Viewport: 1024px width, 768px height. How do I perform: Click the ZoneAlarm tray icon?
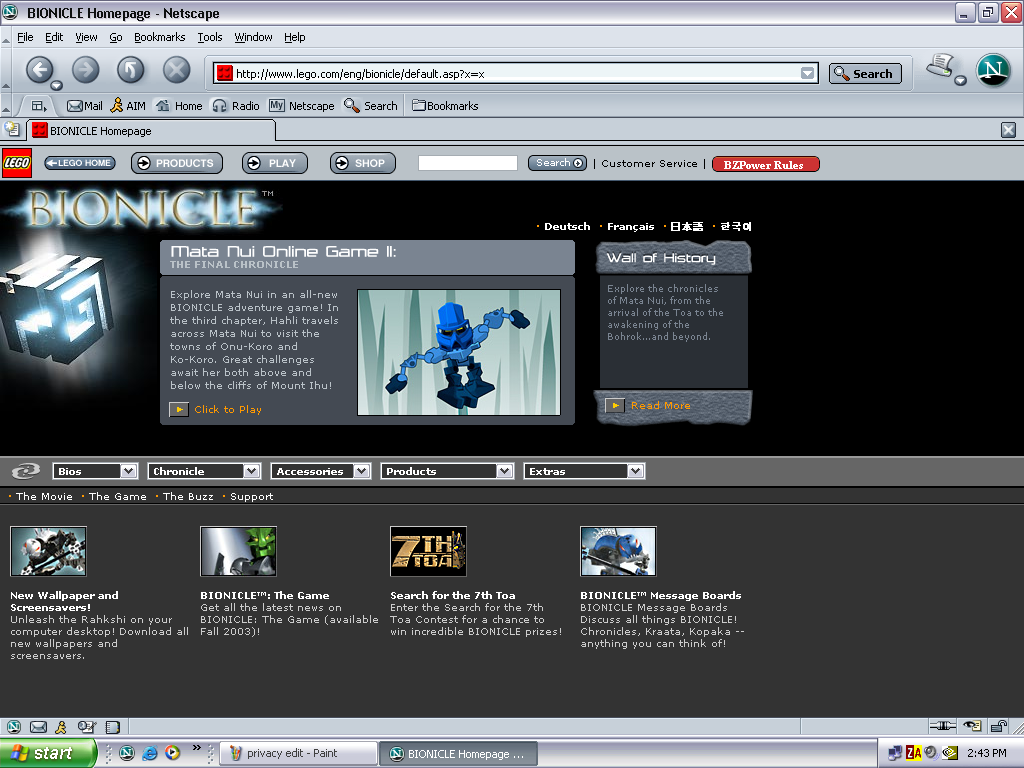click(913, 753)
